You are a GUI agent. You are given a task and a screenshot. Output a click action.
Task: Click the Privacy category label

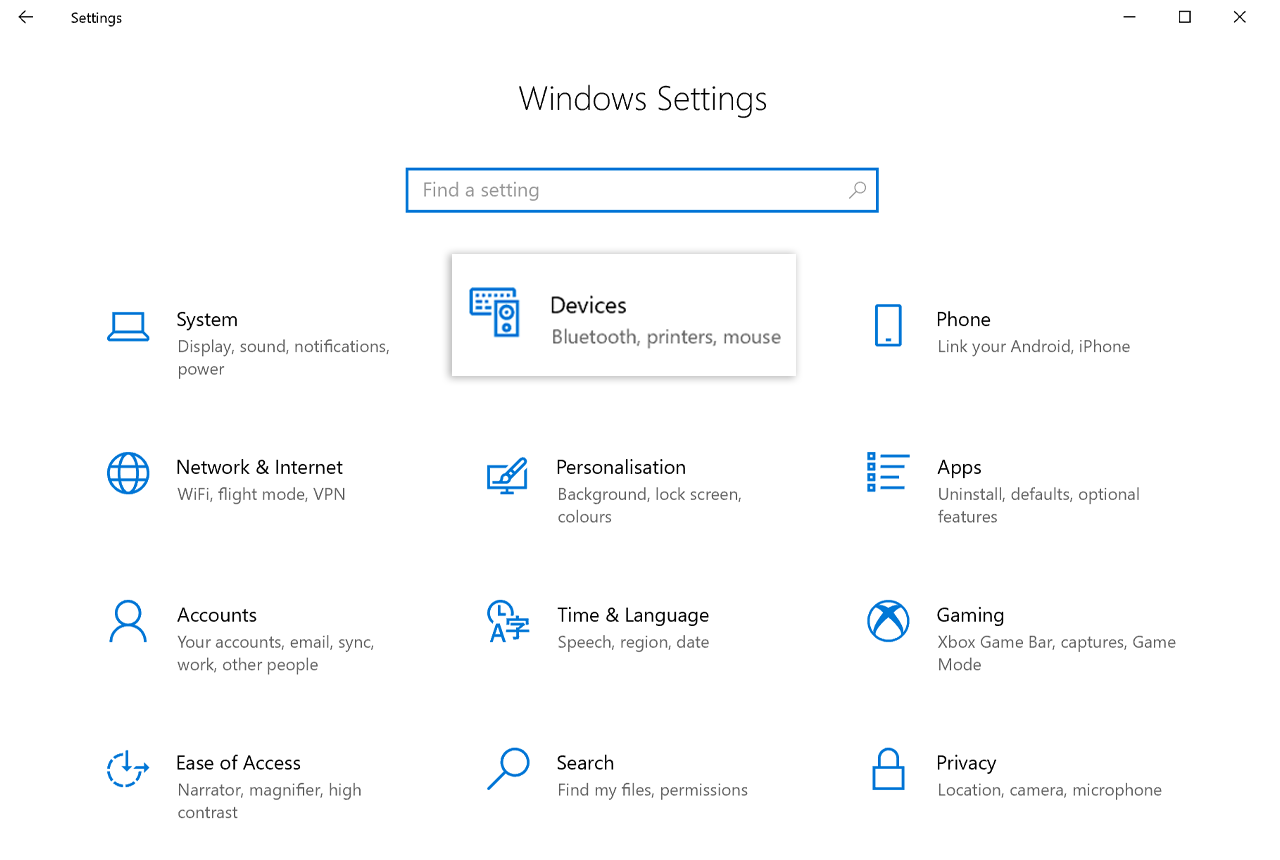point(966,763)
